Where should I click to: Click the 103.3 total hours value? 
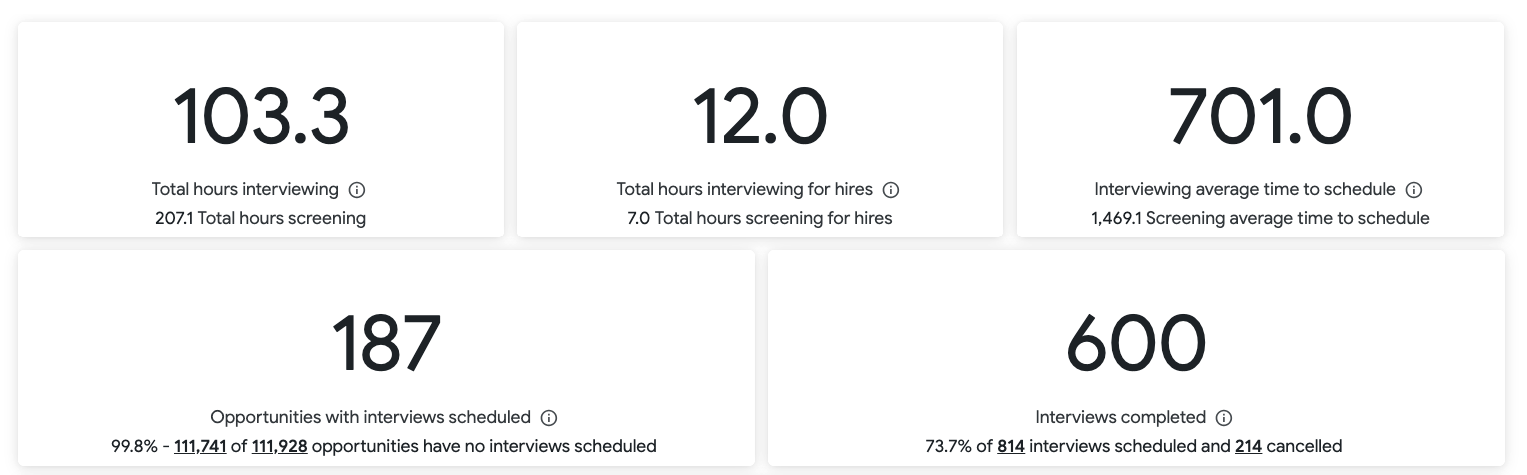(x=261, y=116)
